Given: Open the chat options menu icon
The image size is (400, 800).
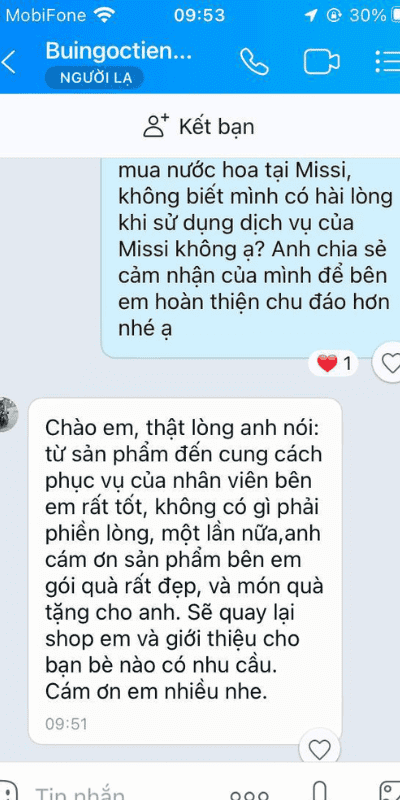Looking at the screenshot, I should (387, 62).
